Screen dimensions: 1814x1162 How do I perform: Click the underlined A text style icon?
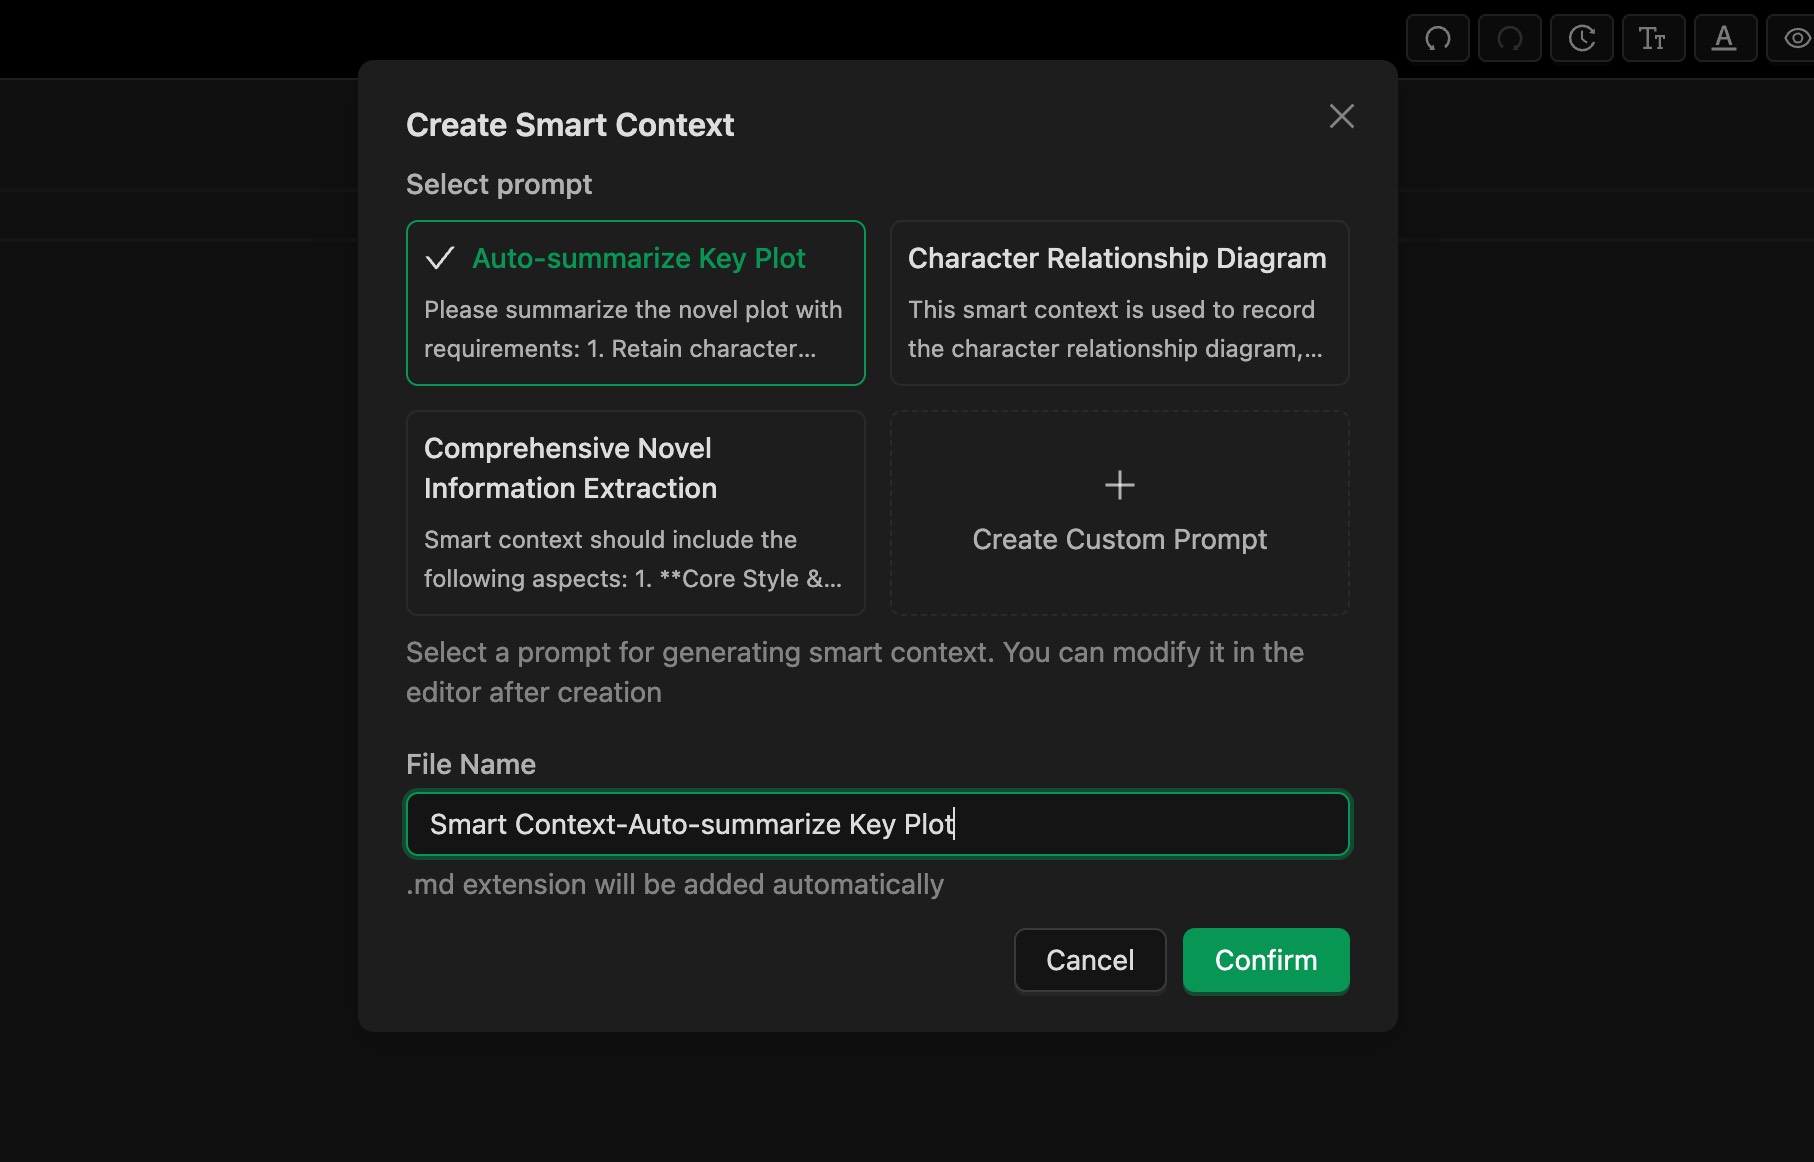(1724, 39)
